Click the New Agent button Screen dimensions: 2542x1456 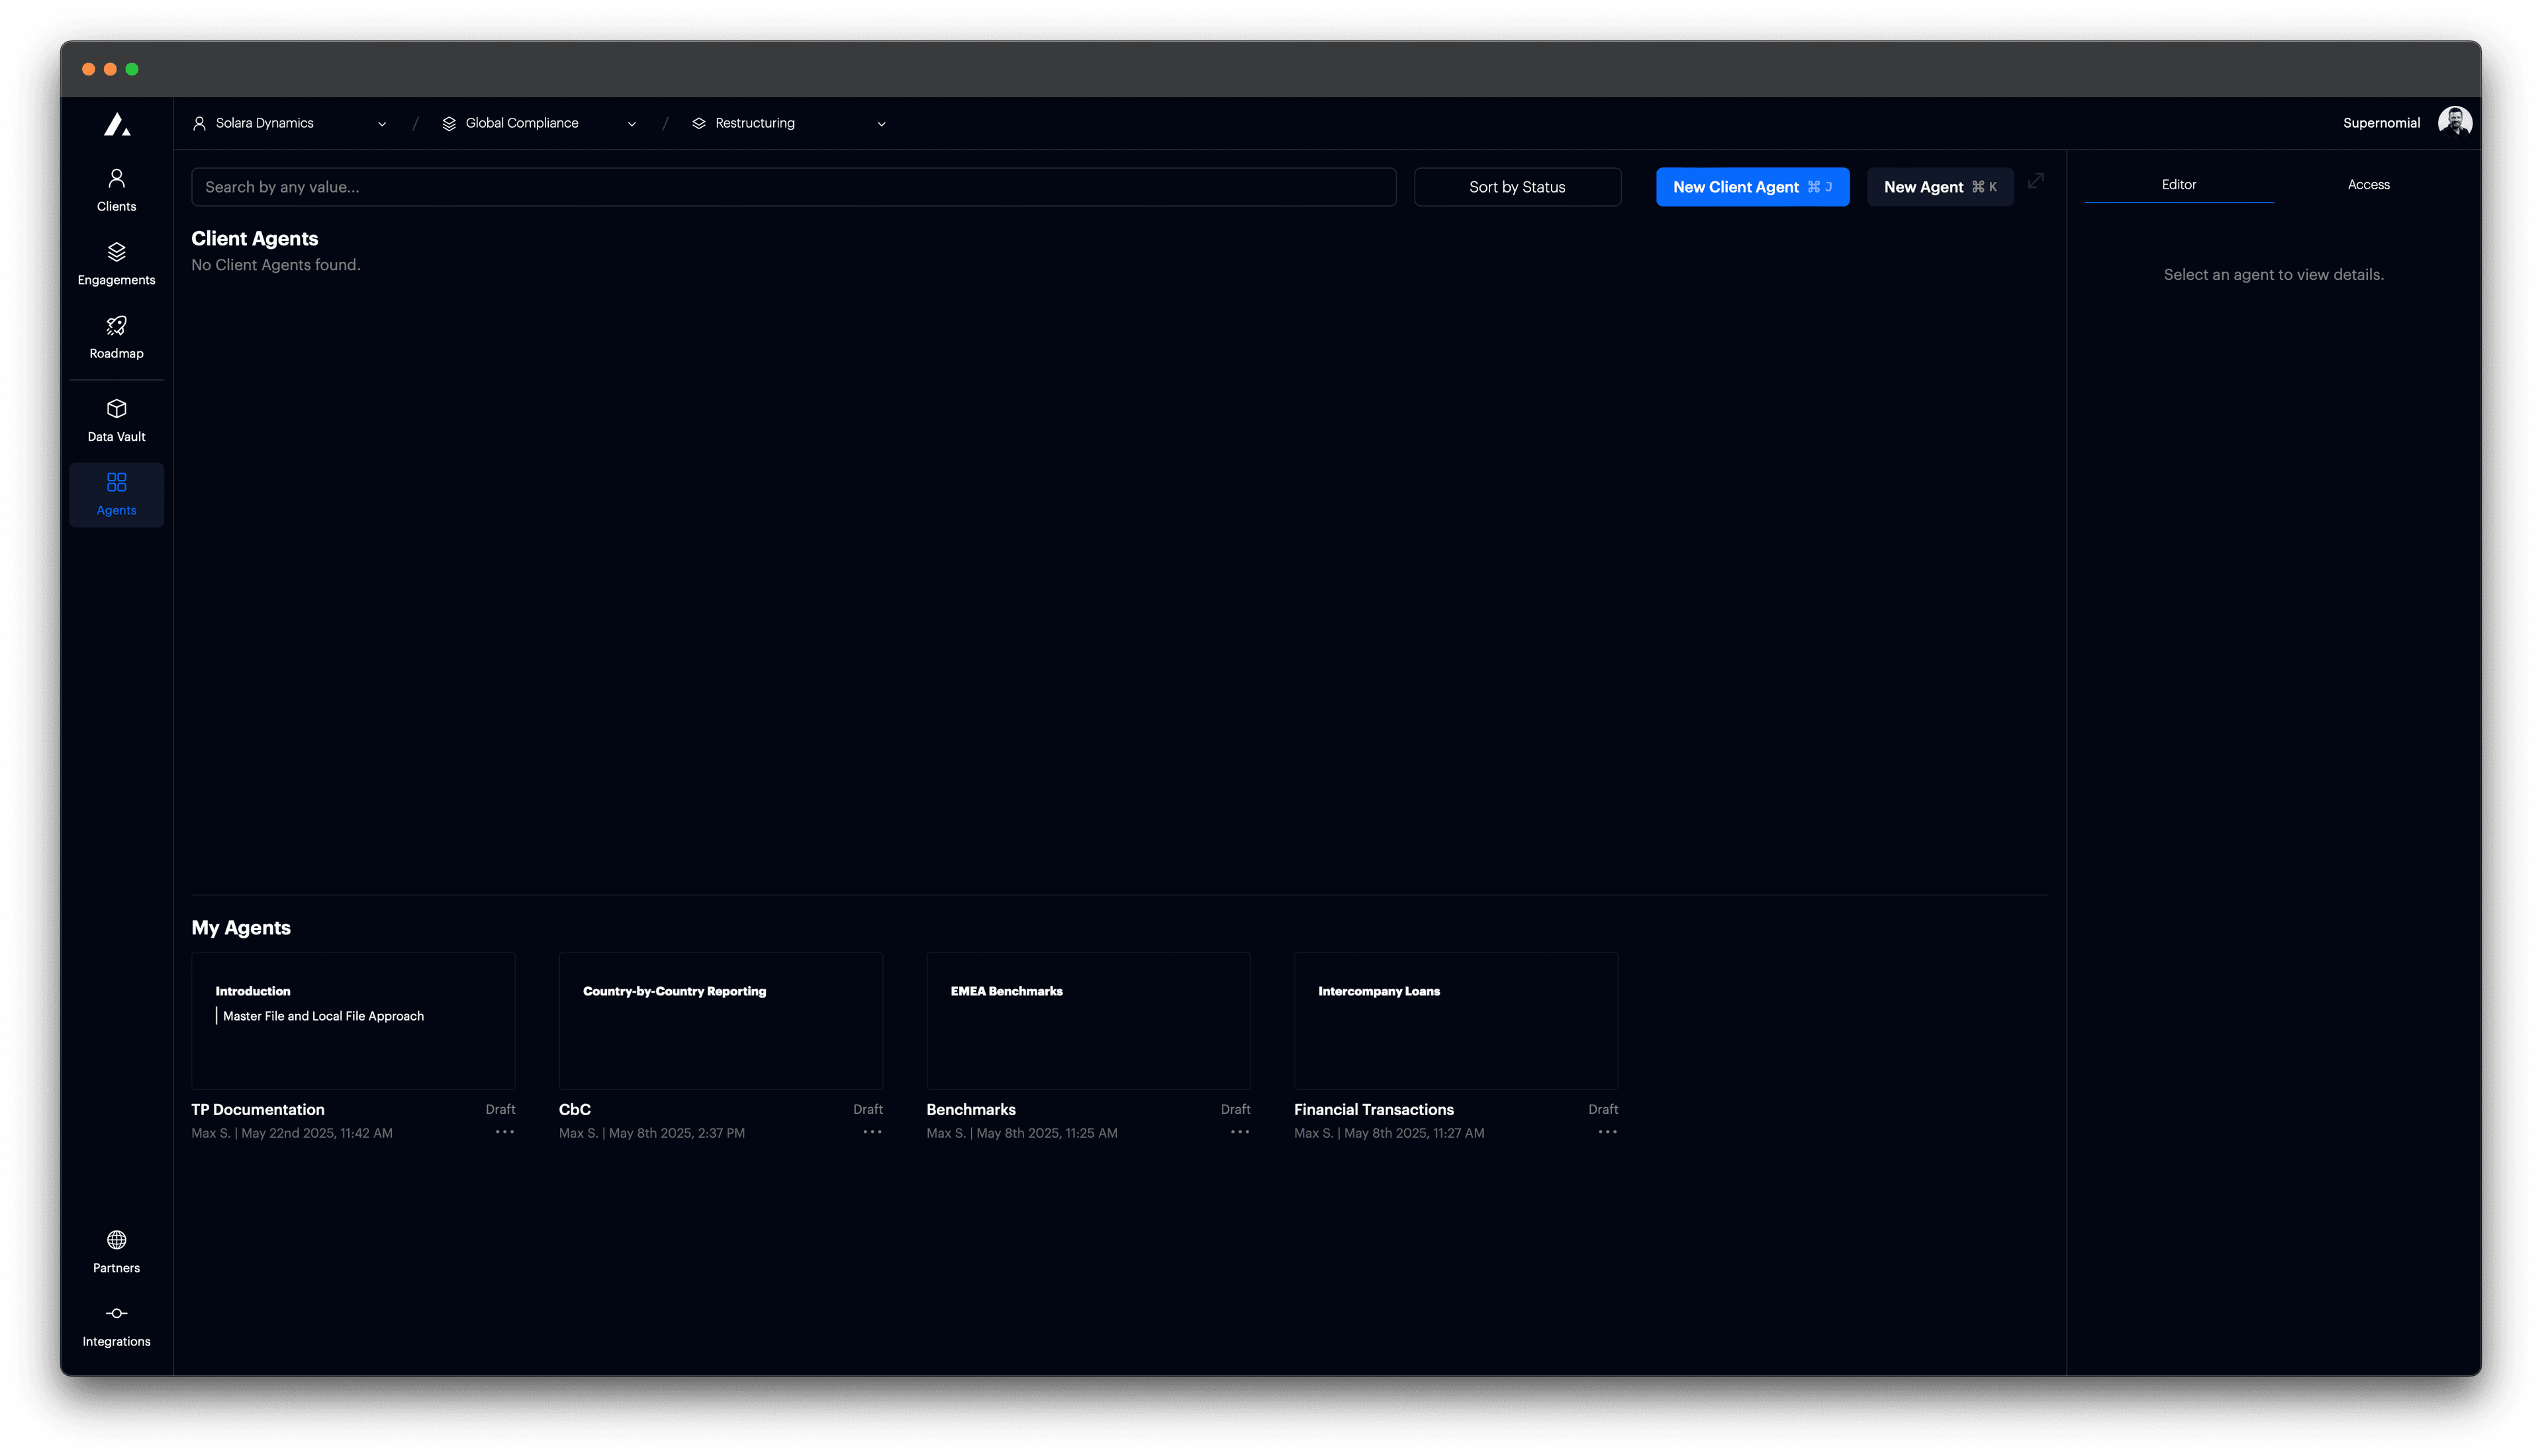click(1939, 186)
